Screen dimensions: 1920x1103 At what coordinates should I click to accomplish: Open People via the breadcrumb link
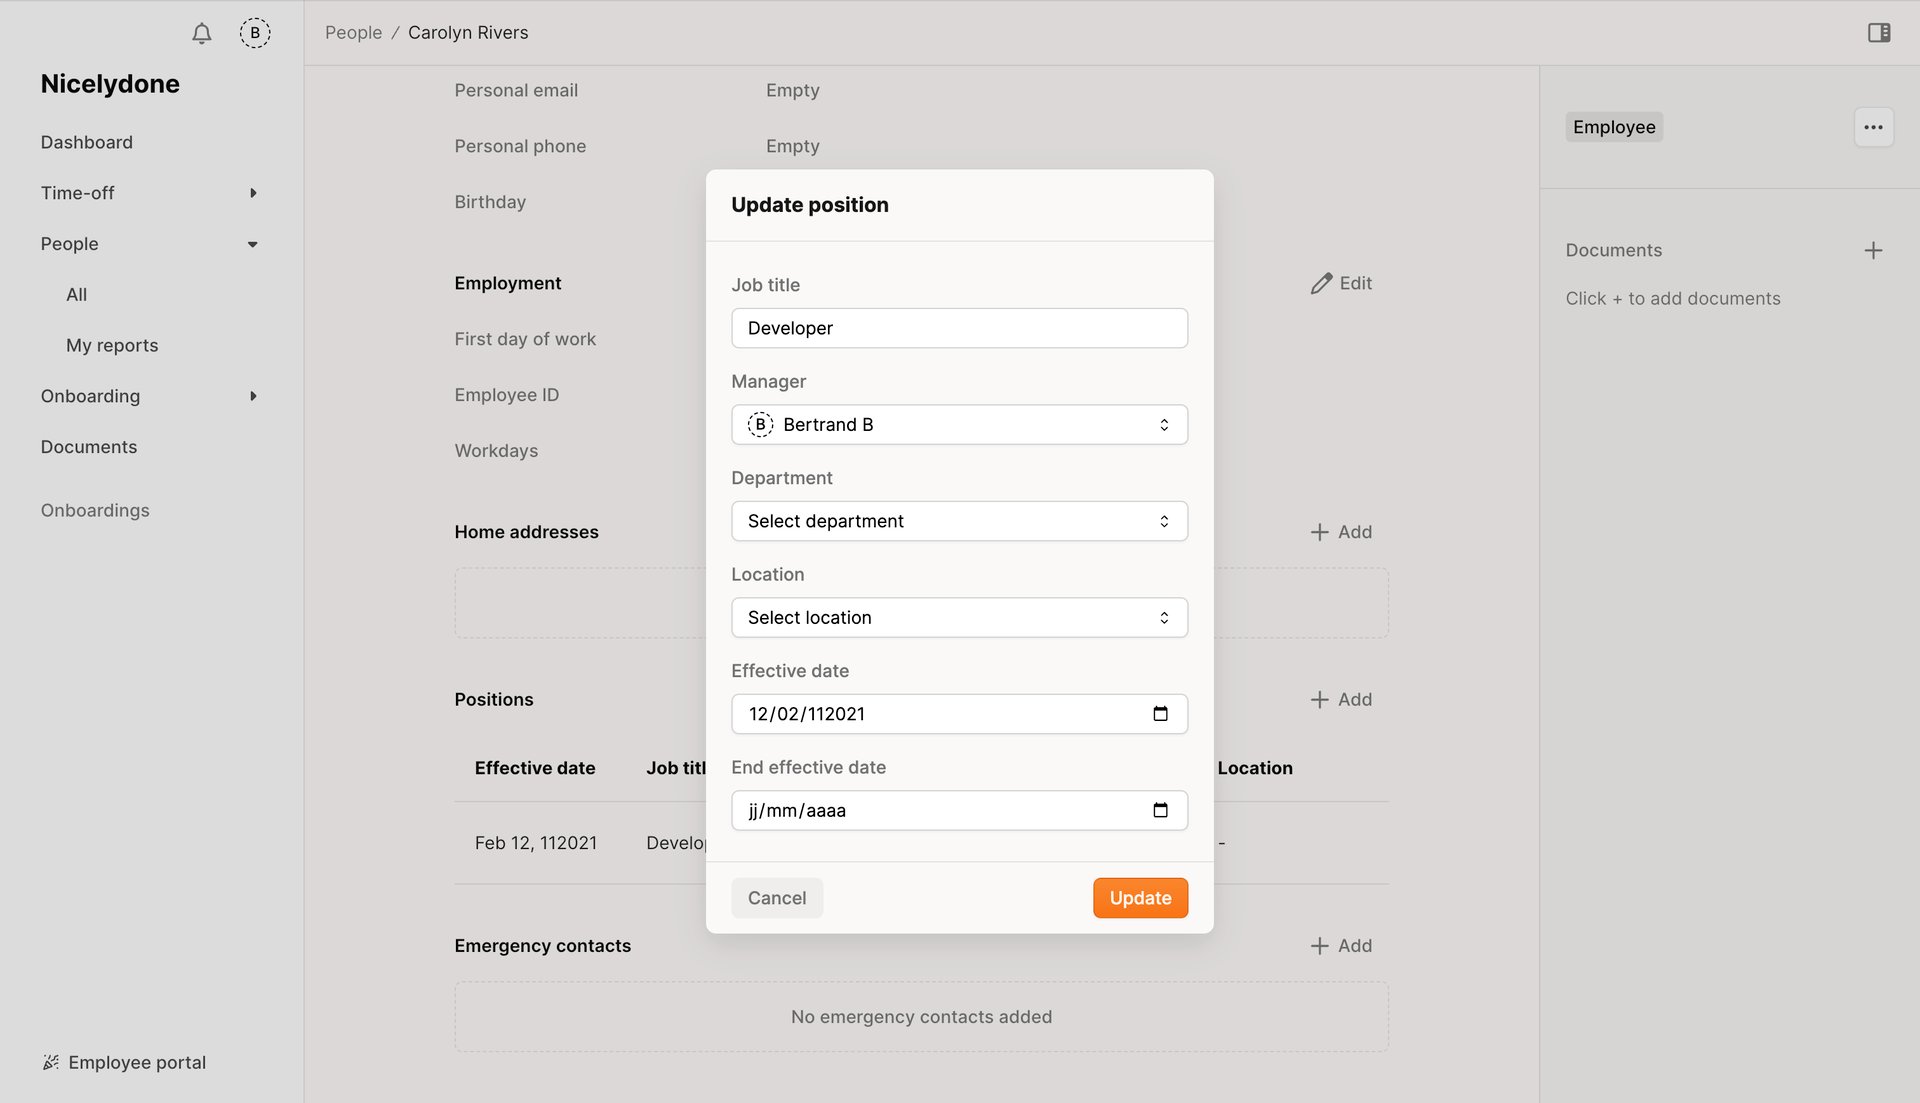[x=352, y=32]
